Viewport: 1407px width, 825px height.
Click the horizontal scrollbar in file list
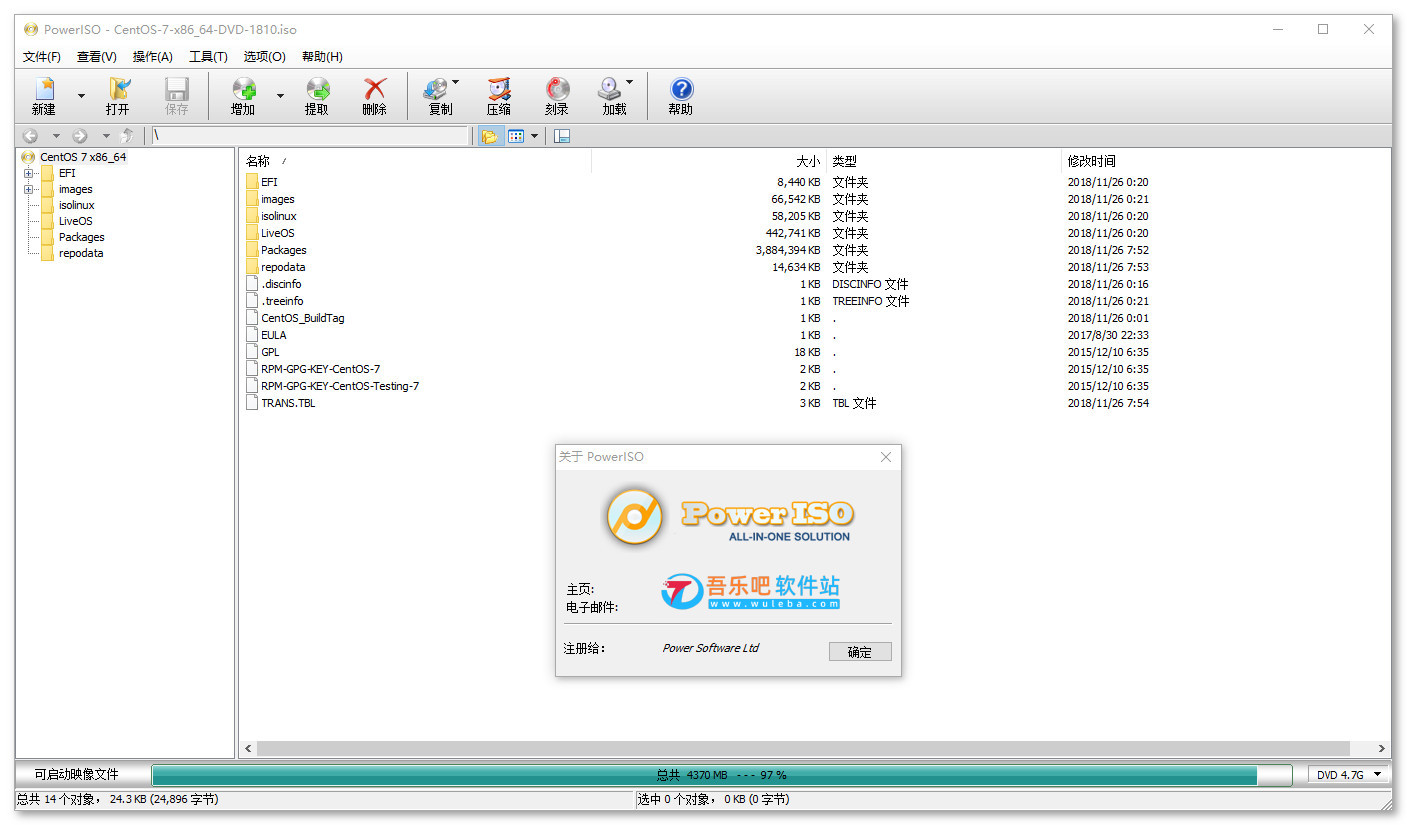coord(803,748)
